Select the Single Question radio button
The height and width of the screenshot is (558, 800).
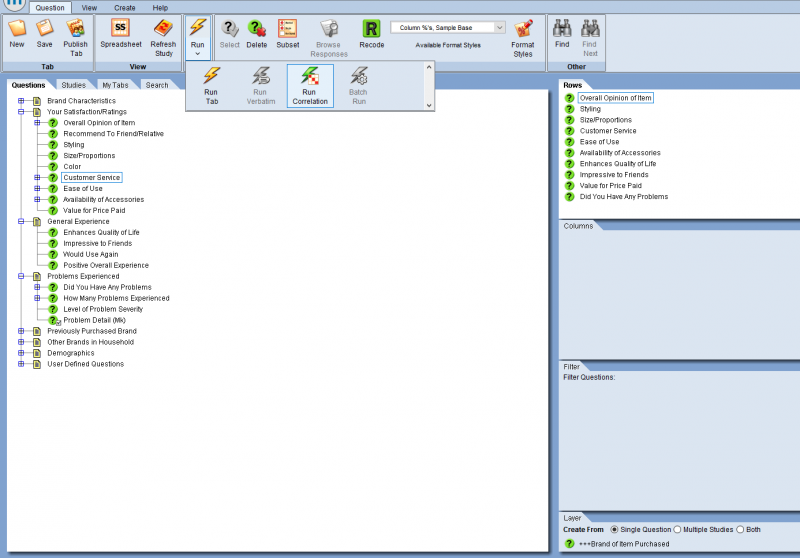click(x=614, y=529)
